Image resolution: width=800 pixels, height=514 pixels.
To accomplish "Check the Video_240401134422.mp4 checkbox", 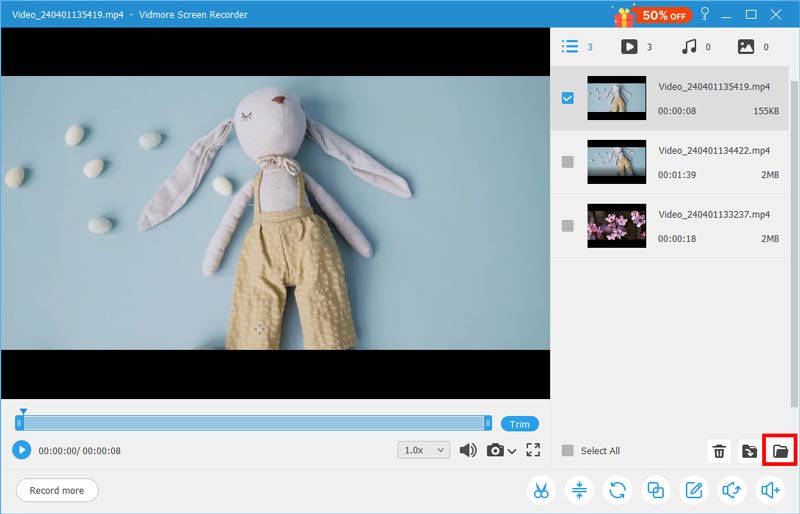I will [568, 162].
